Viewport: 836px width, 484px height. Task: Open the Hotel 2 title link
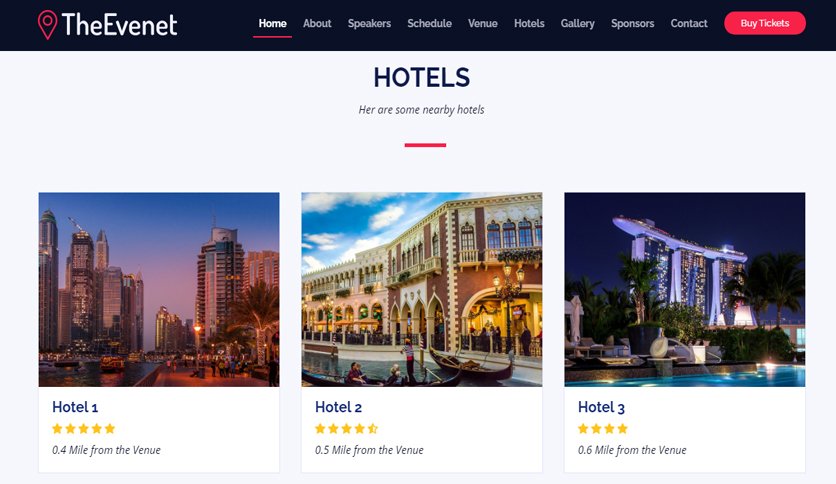click(339, 407)
